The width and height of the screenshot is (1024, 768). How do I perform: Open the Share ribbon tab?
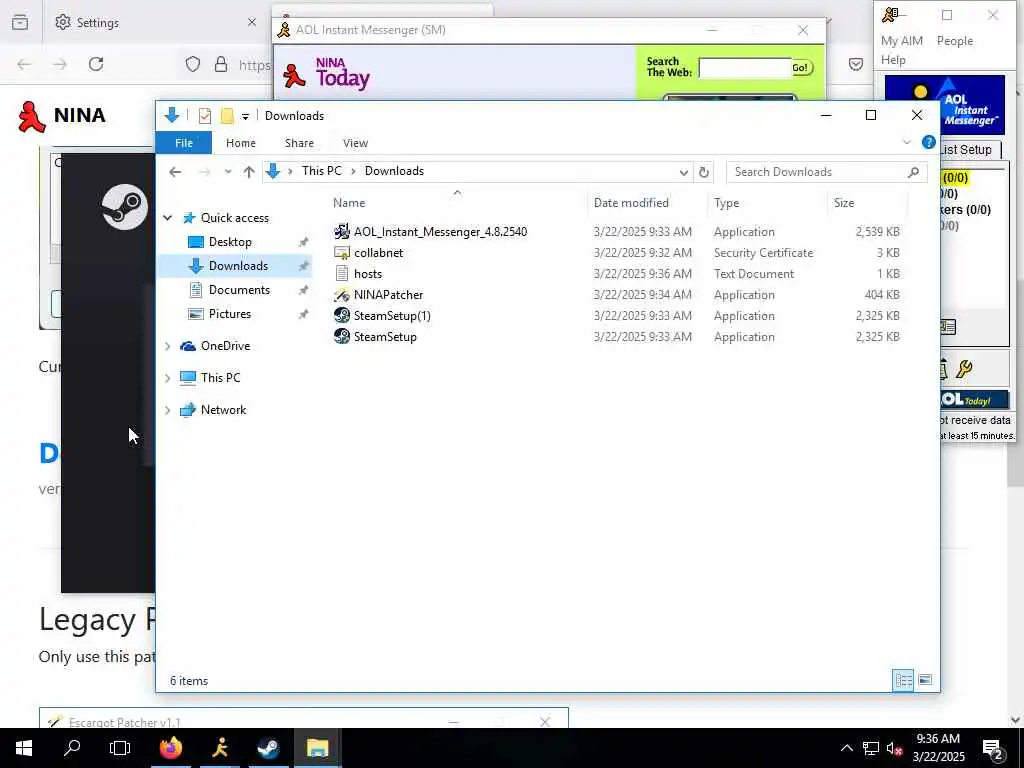click(x=299, y=143)
